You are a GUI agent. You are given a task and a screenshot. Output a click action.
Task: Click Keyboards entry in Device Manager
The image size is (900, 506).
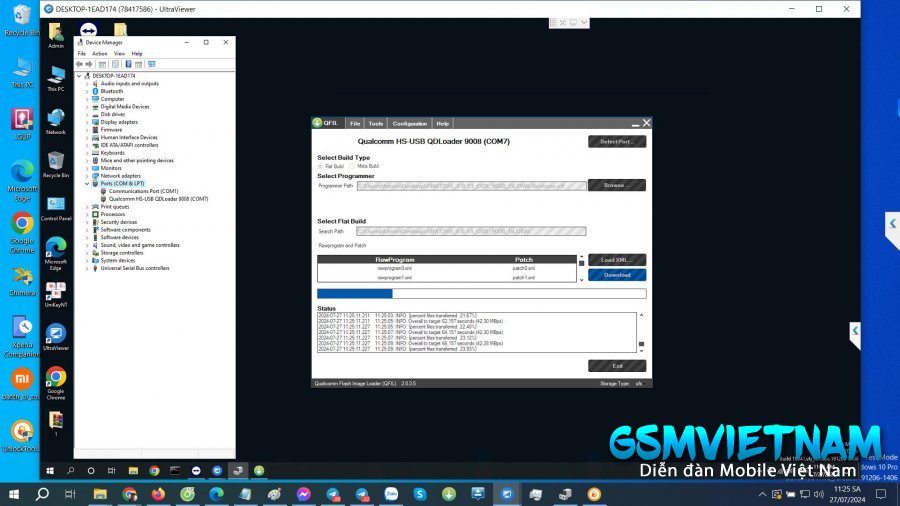point(112,153)
